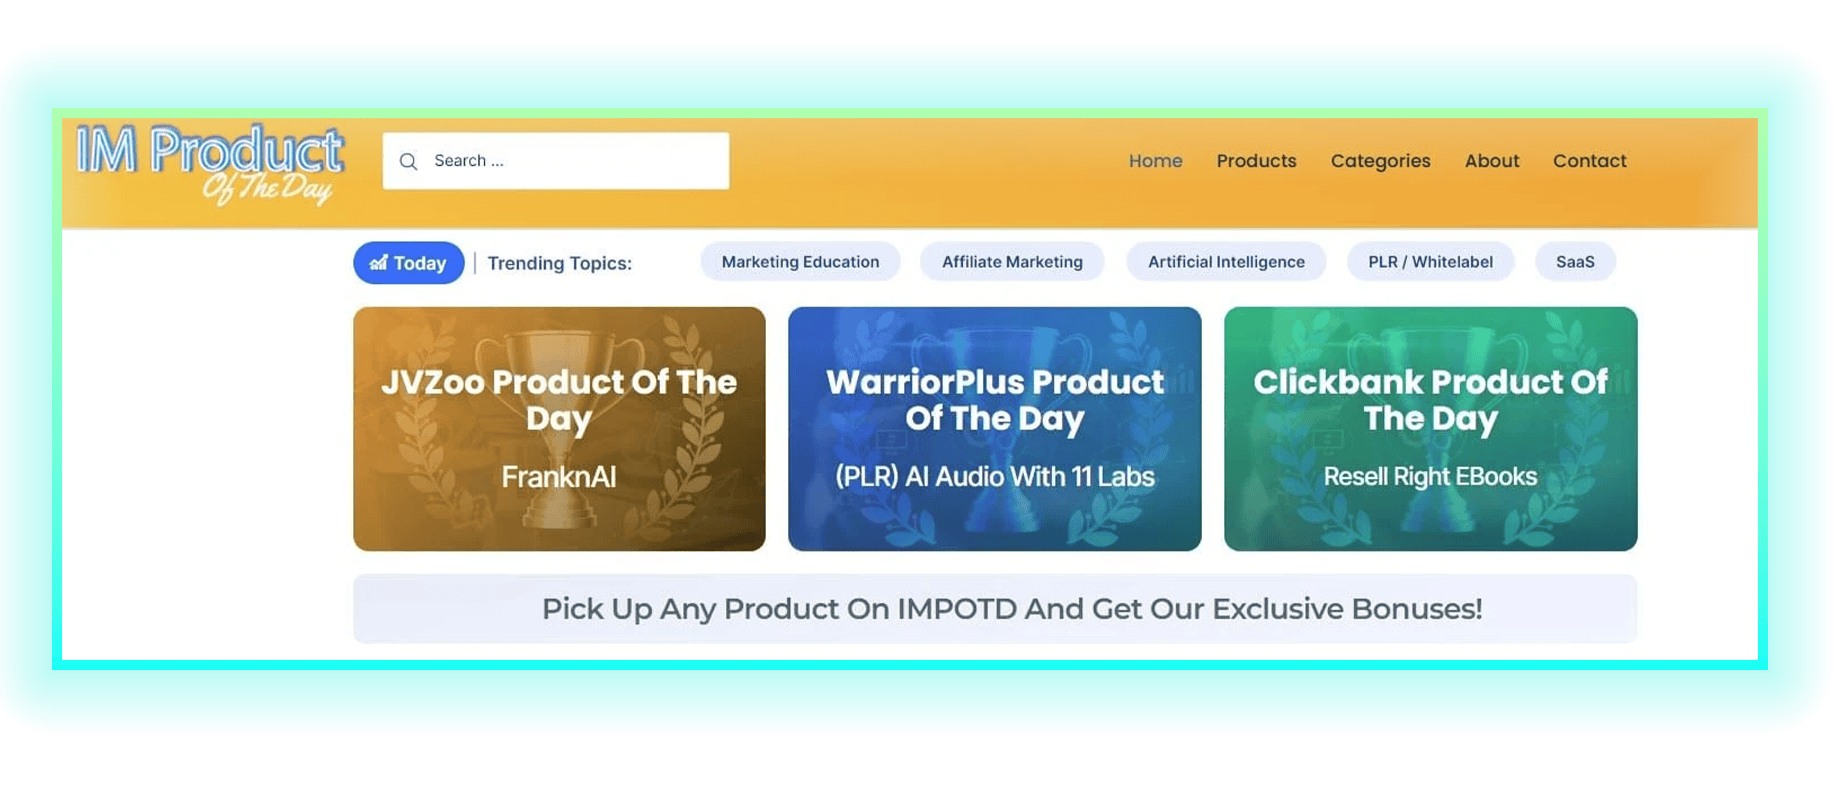This screenshot has height=794, width=1835.
Task: Filter by Affiliate Marketing topic
Action: 1012,262
